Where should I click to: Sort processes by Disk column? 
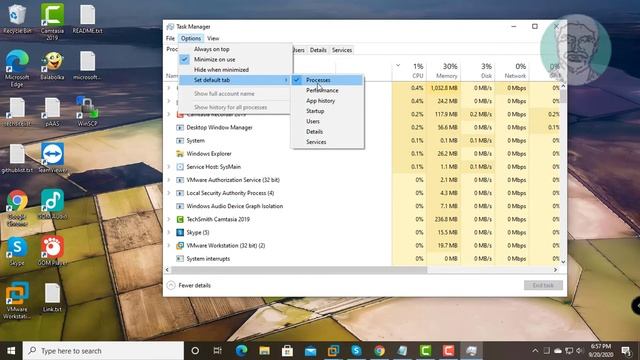pyautogui.click(x=477, y=71)
